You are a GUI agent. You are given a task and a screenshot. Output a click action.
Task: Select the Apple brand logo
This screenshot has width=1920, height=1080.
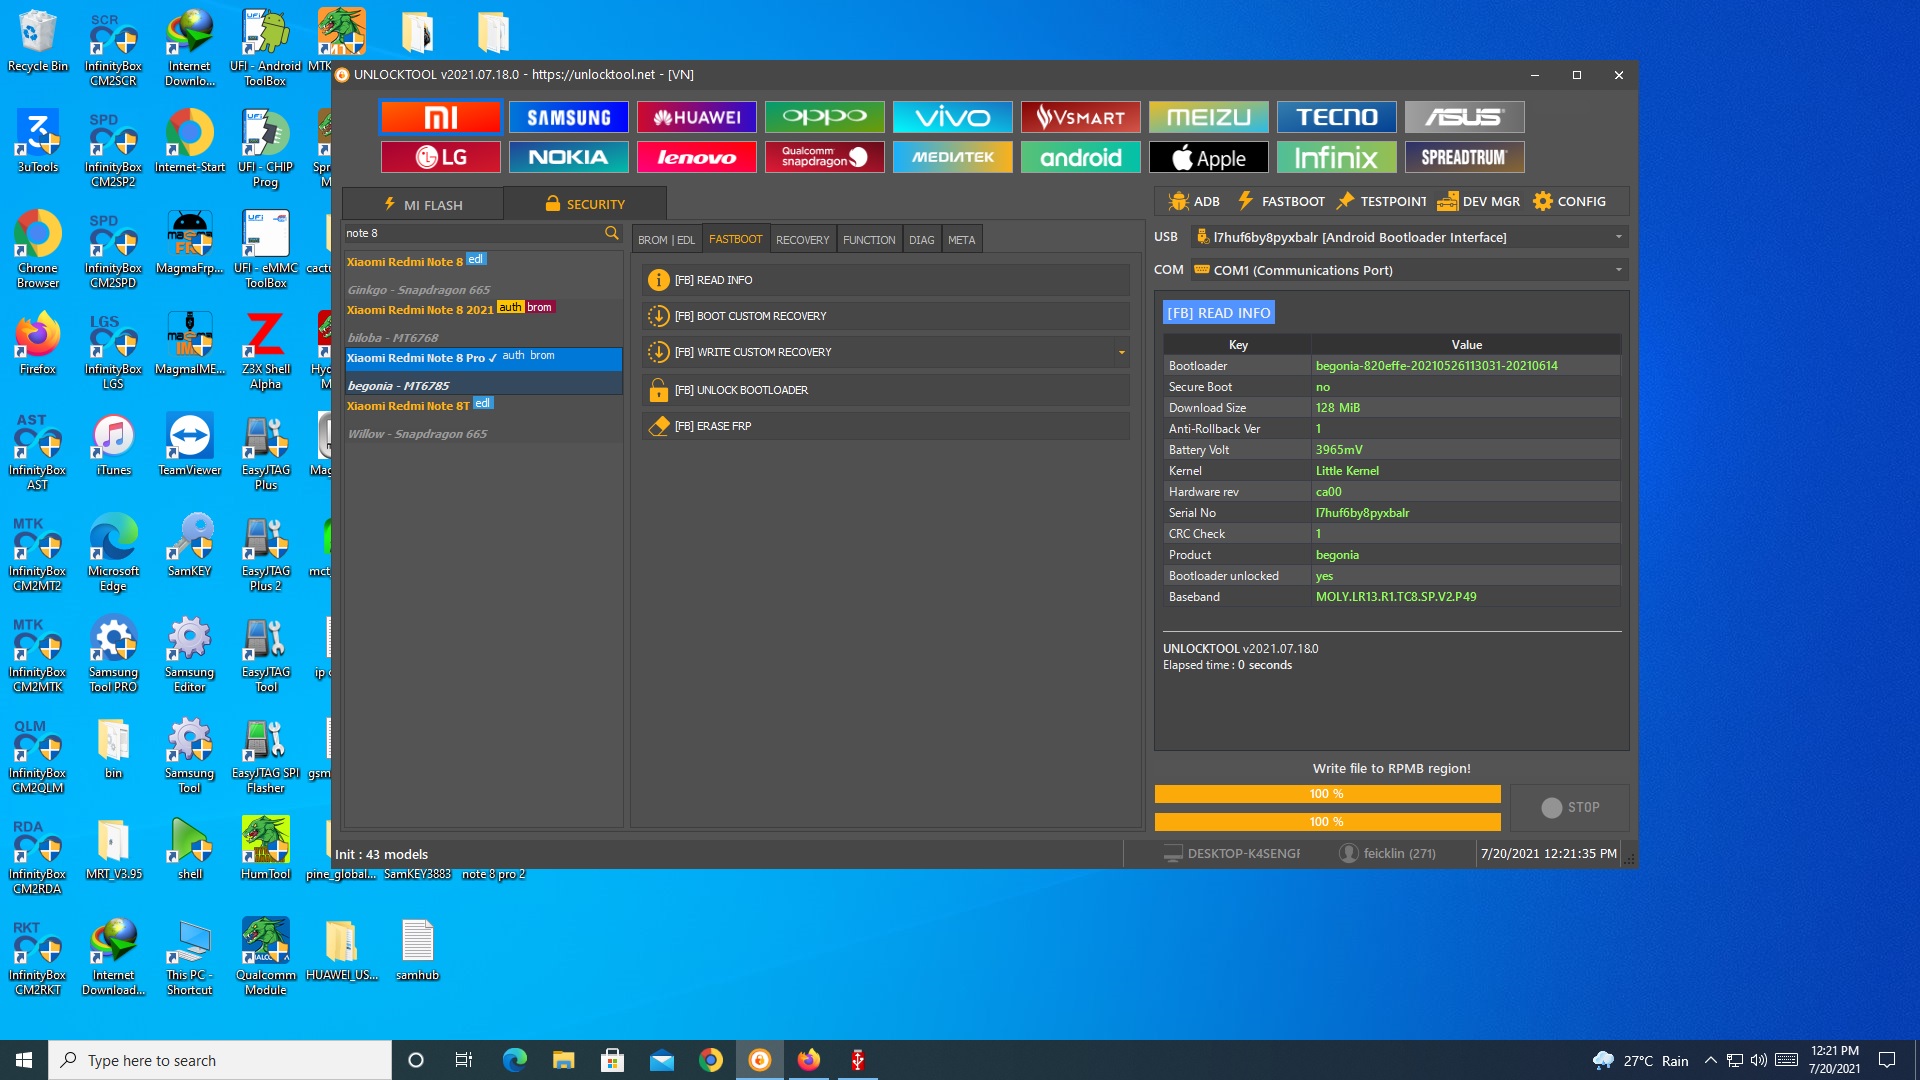pyautogui.click(x=1208, y=157)
